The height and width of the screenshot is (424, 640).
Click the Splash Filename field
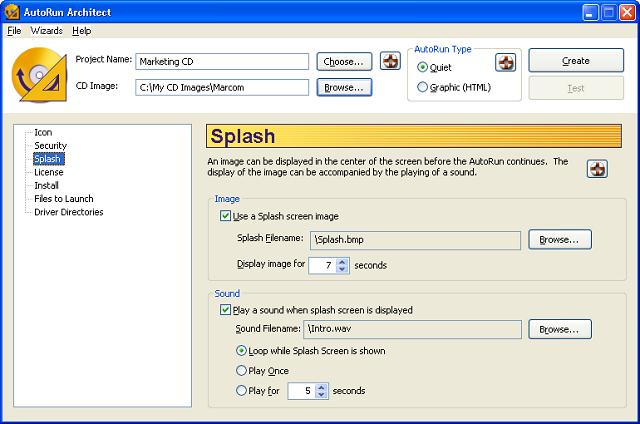pyautogui.click(x=416, y=240)
